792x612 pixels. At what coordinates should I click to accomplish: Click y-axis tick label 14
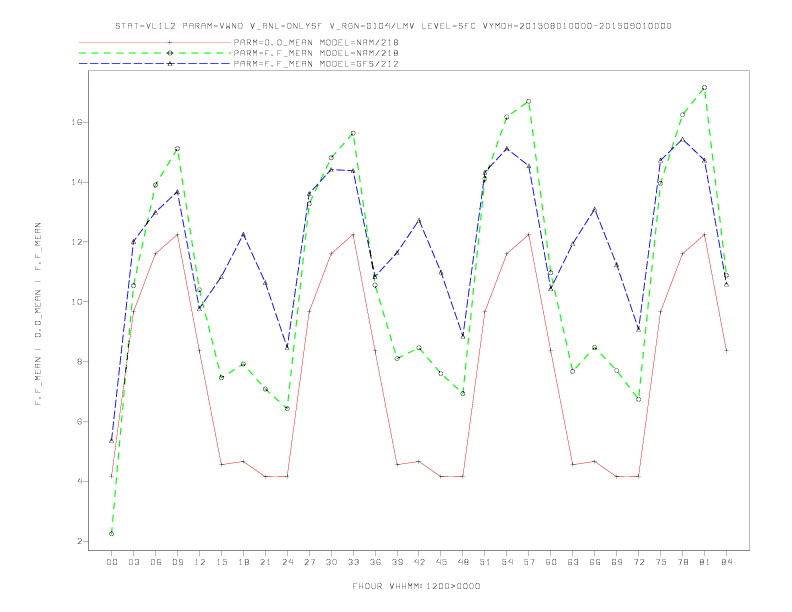(76, 182)
